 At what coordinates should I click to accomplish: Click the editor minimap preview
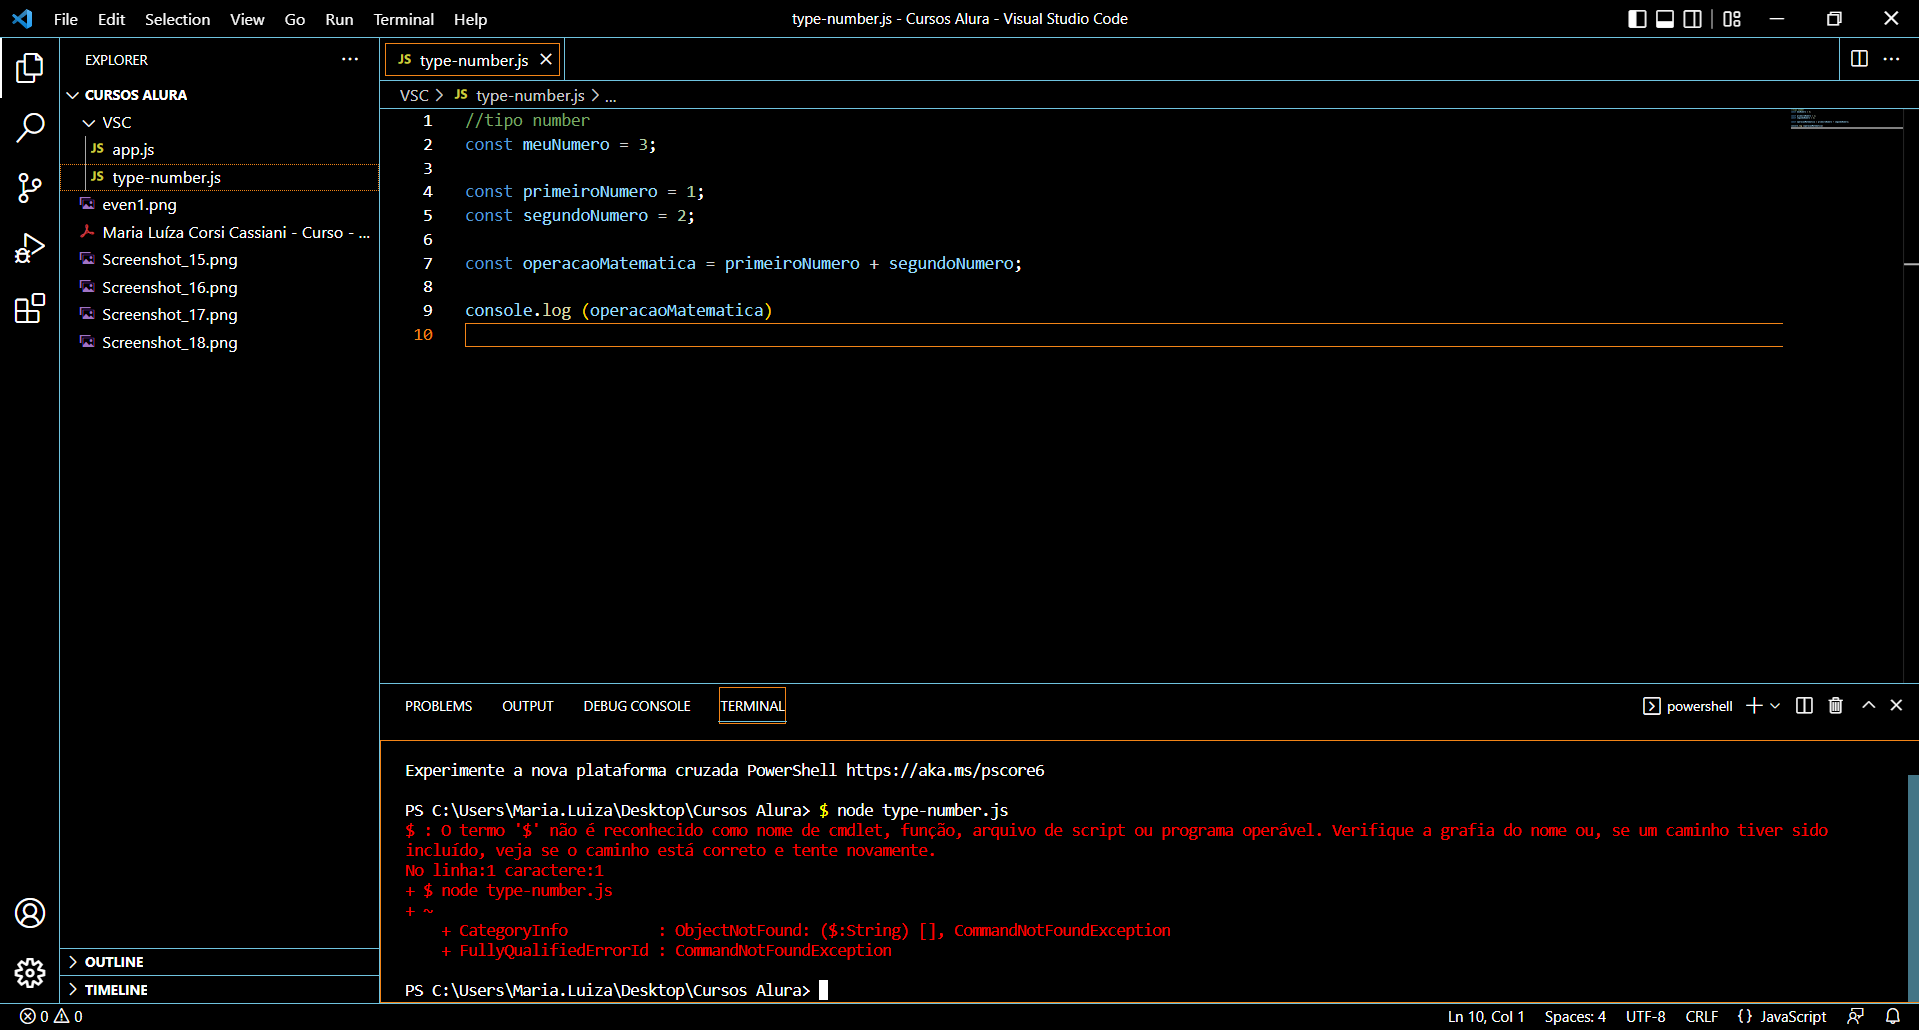click(1846, 119)
